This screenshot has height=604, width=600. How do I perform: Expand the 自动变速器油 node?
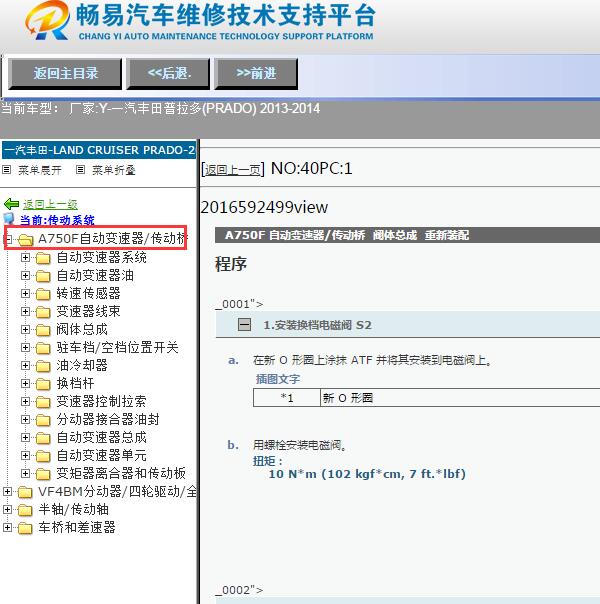coord(25,275)
